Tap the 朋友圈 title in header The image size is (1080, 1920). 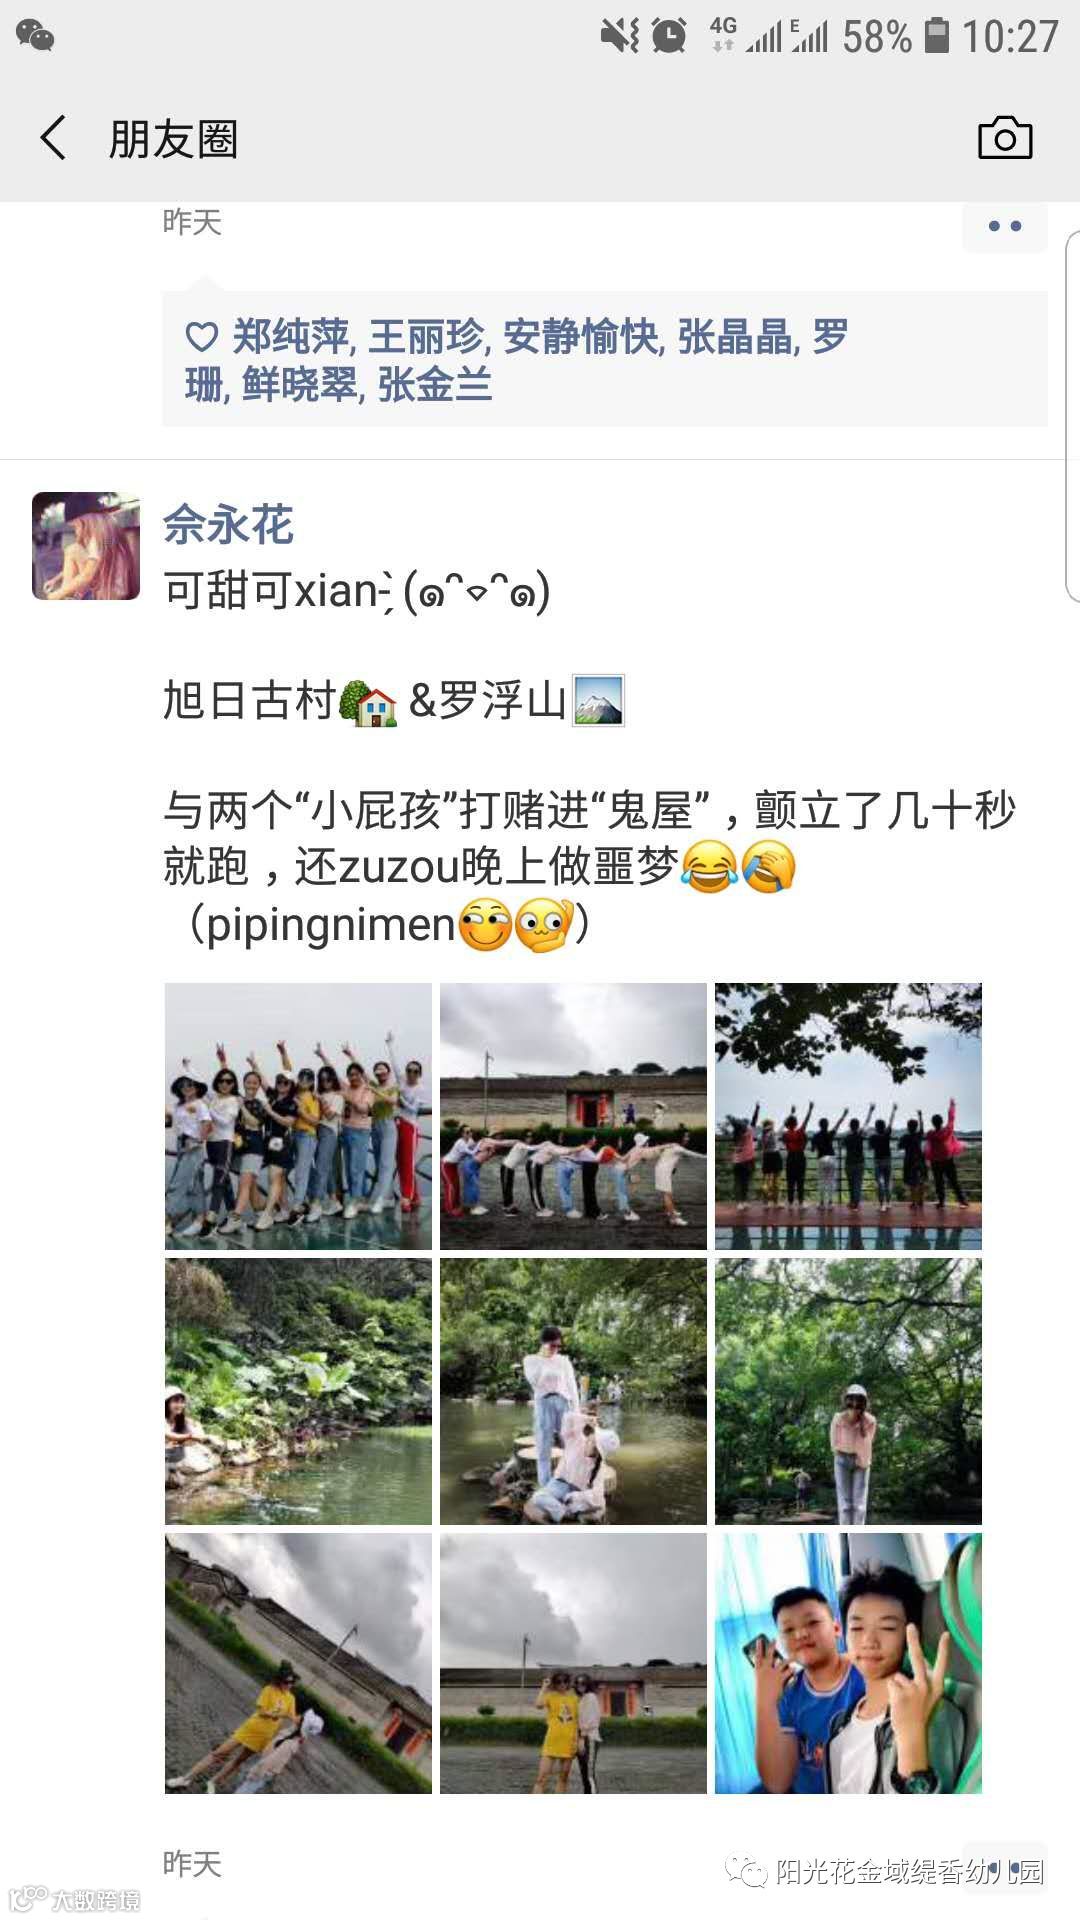point(173,139)
